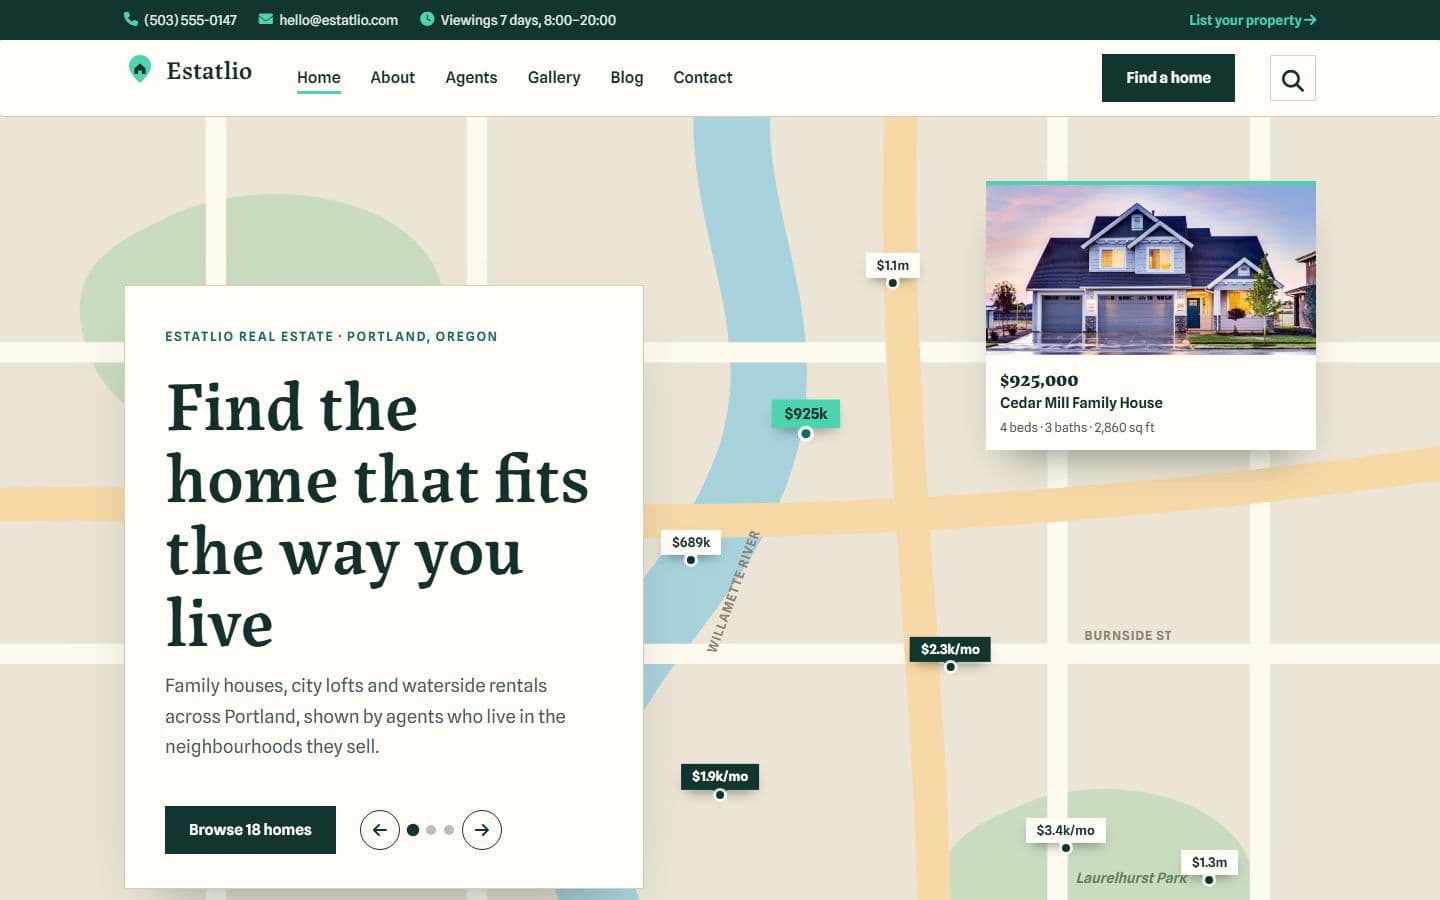Click the Willamette River map label
1440x900 pixels.
(734, 591)
